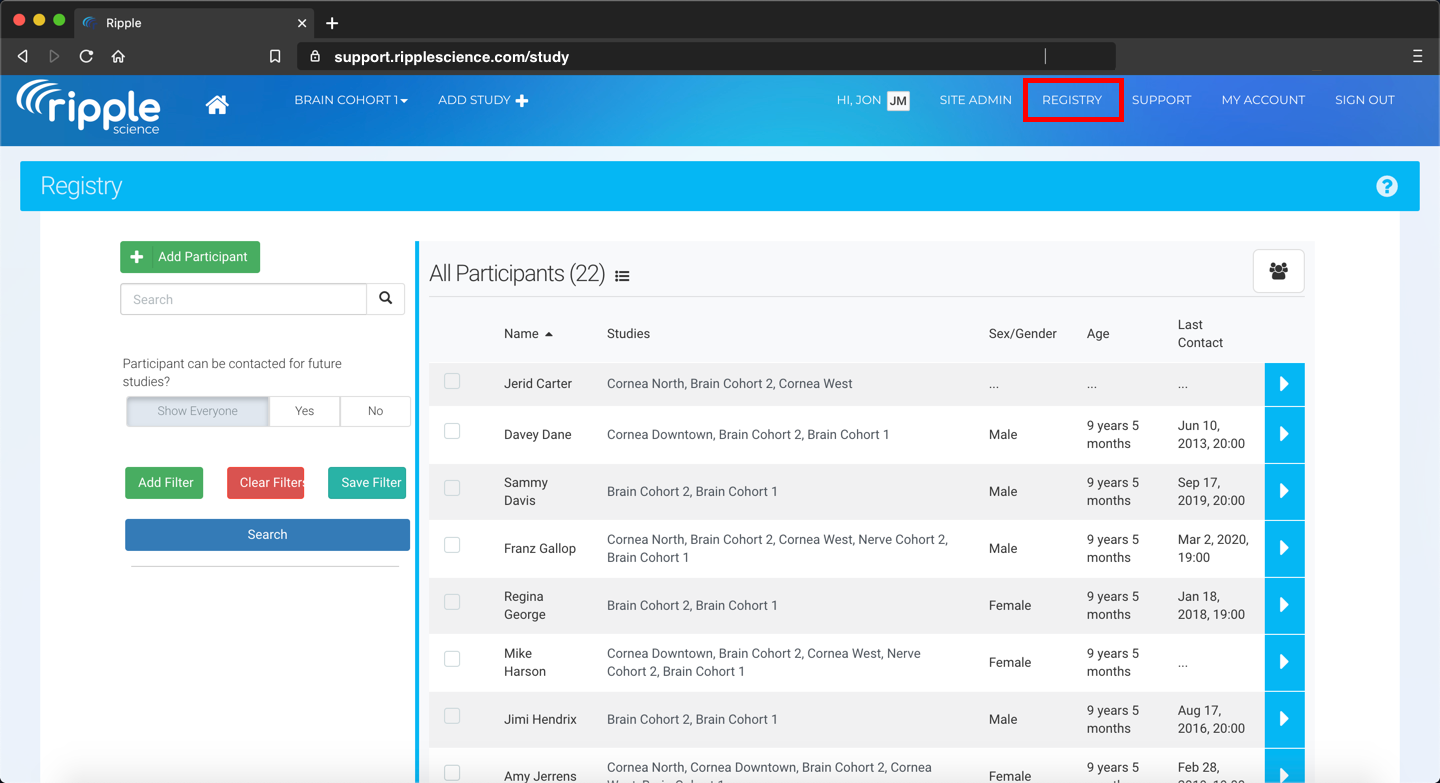Open the help question mark icon
This screenshot has height=783, width=1440.
[x=1386, y=186]
